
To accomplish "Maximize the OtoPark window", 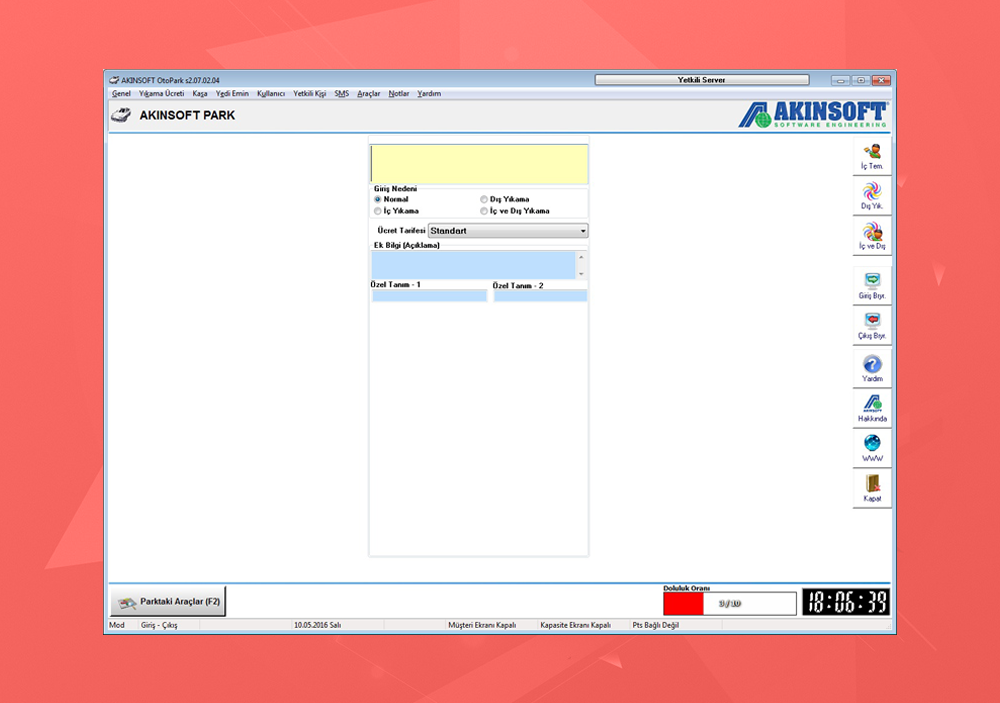I will point(861,80).
